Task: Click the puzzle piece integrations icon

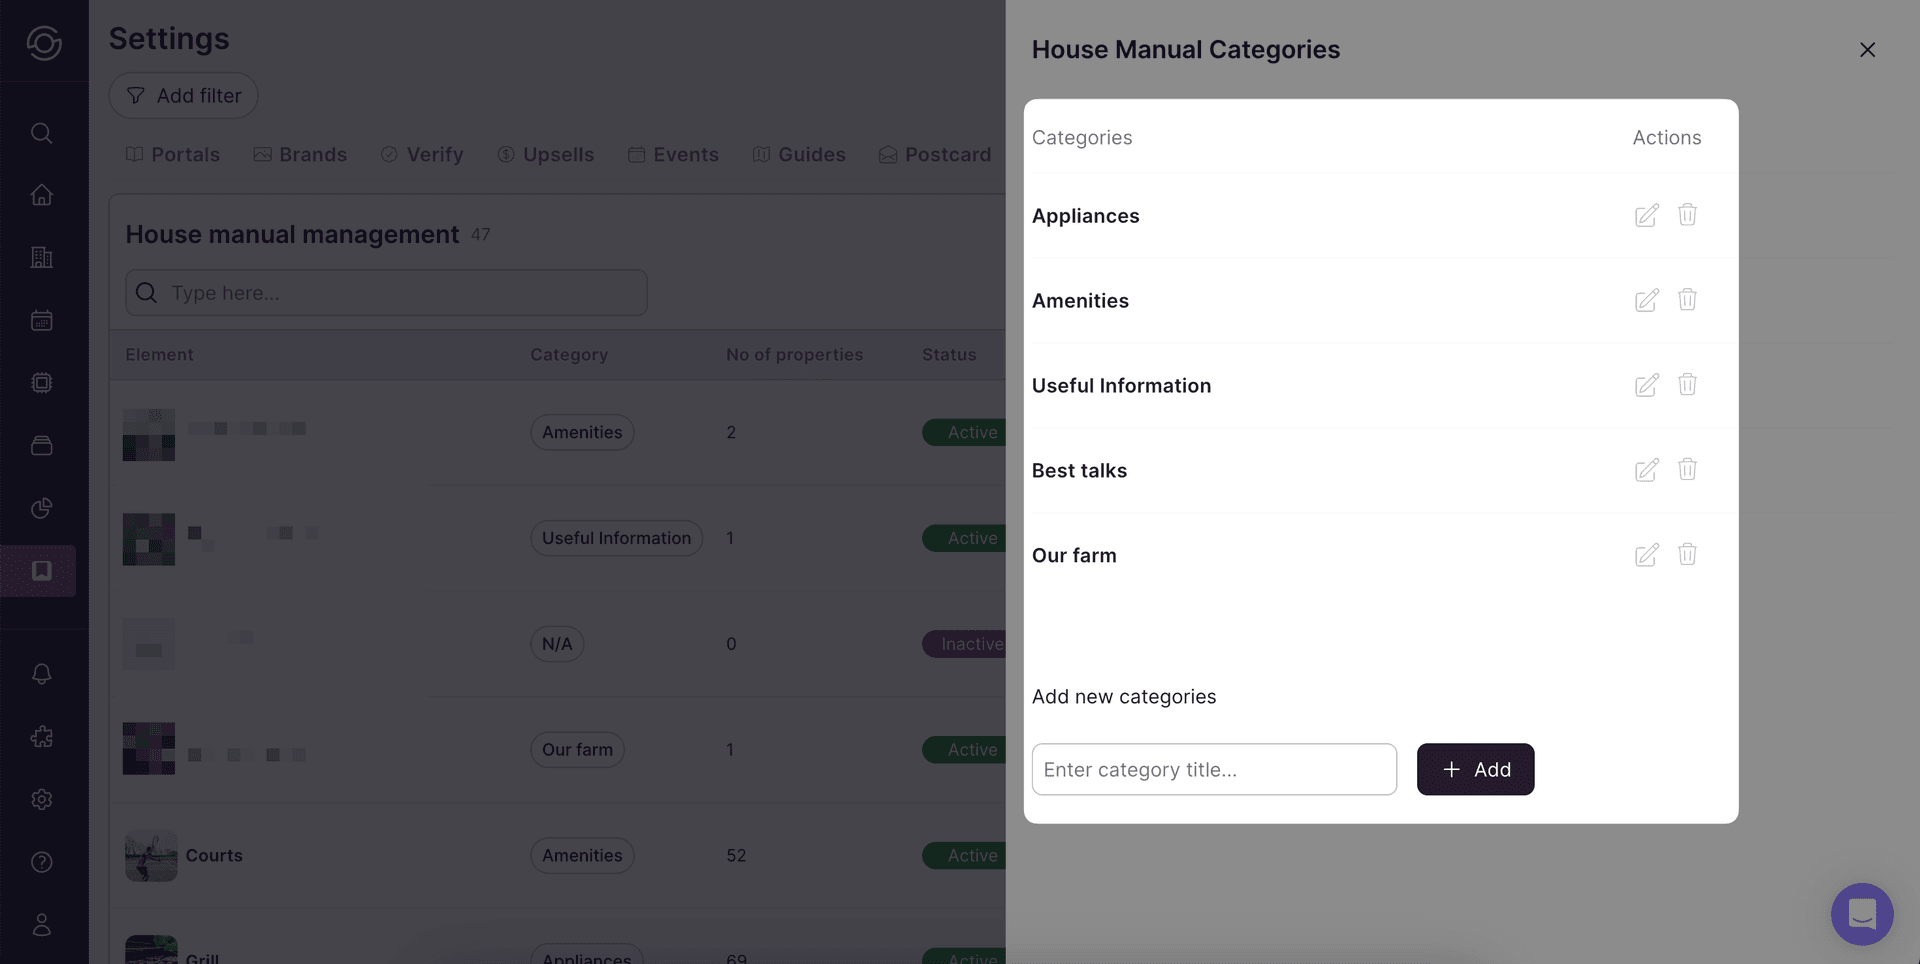Action: coord(41,737)
